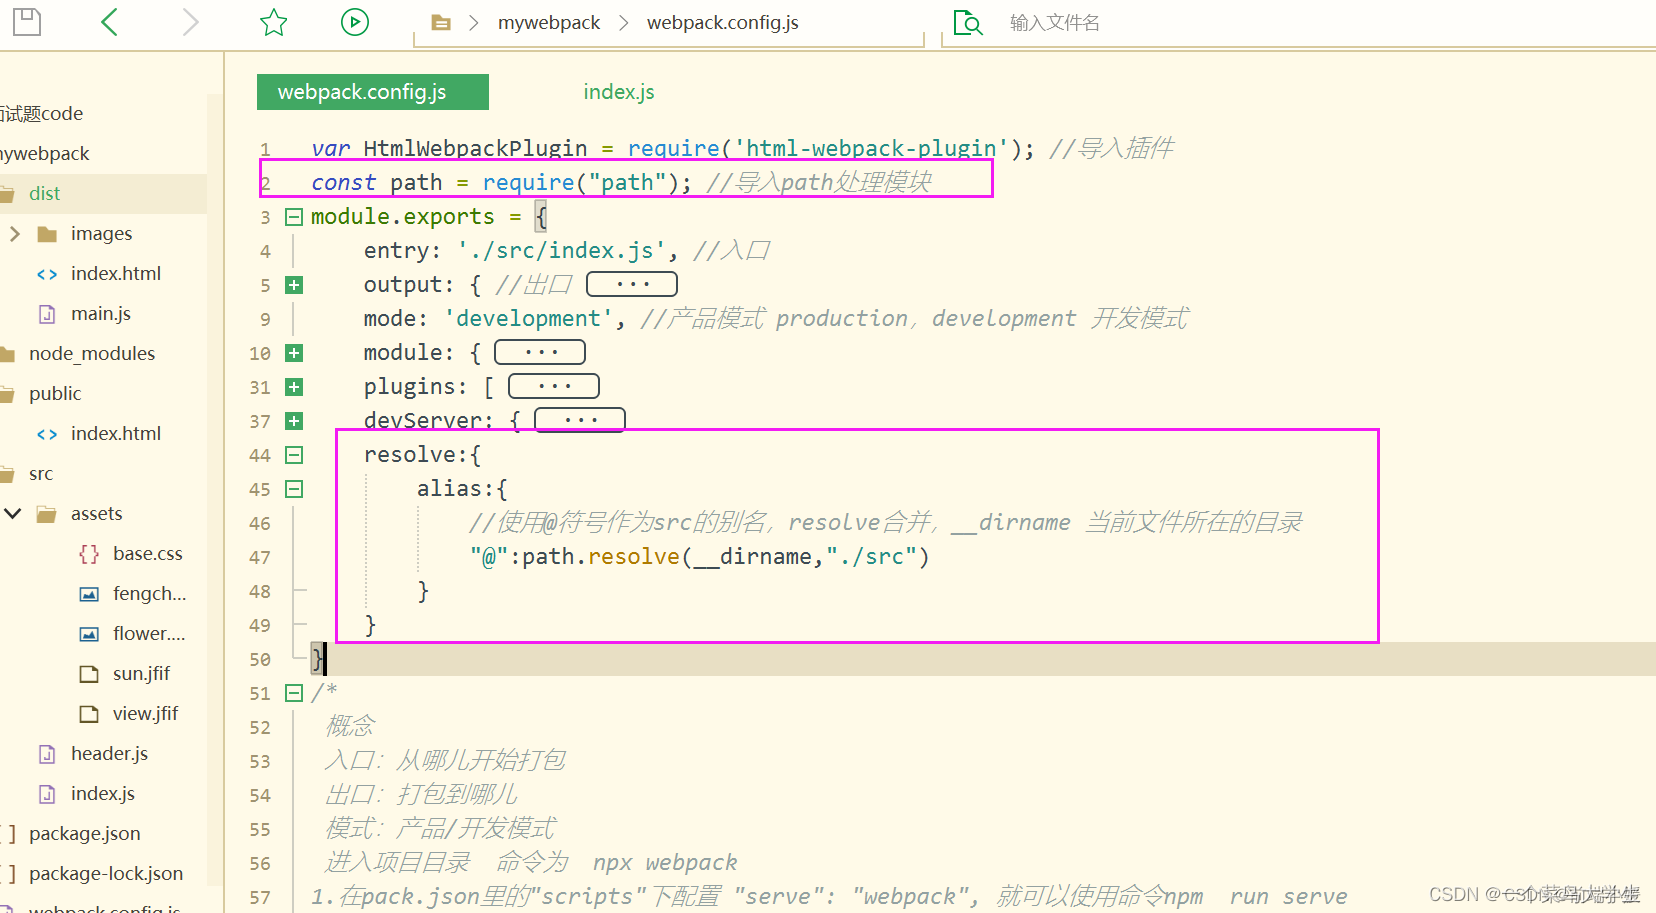This screenshot has height=913, width=1656.
Task: Select the dist folder
Action: click(x=45, y=193)
